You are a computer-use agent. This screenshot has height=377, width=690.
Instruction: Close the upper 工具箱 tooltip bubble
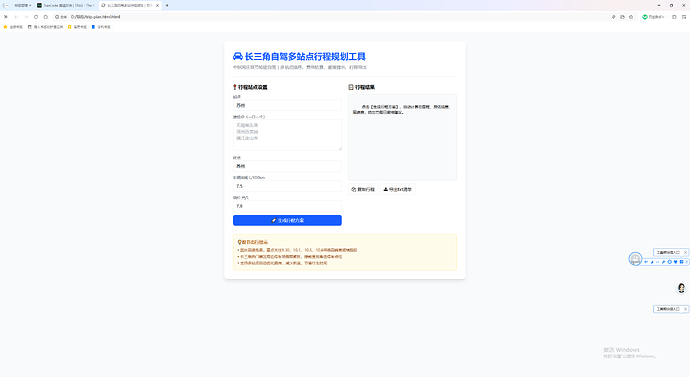[685, 252]
